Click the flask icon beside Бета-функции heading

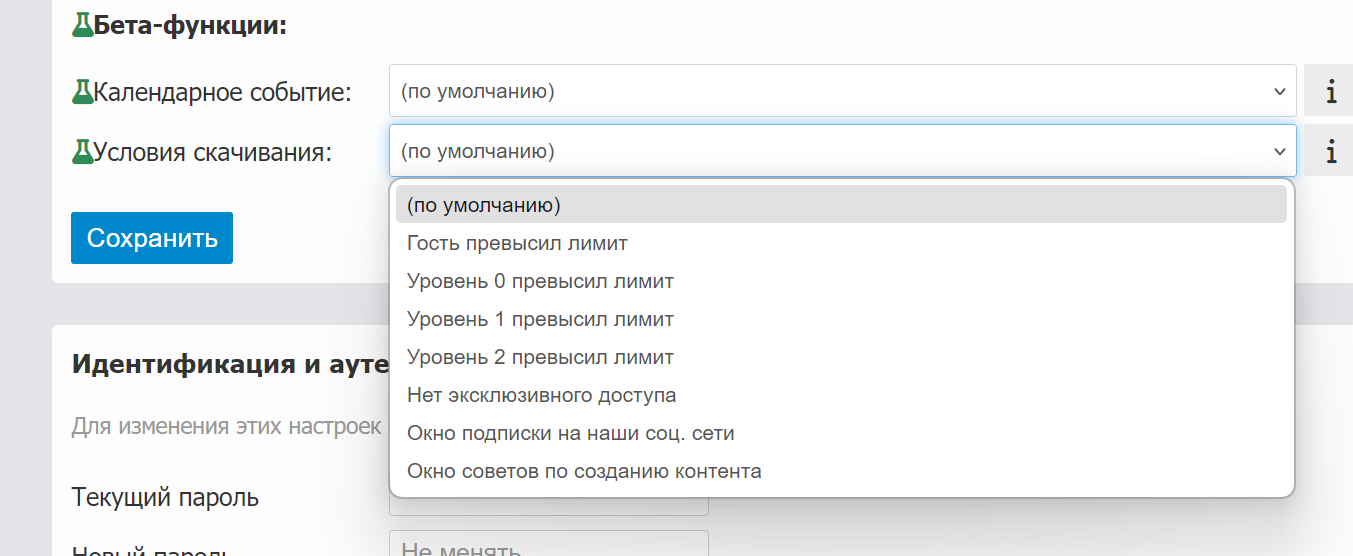(82, 26)
